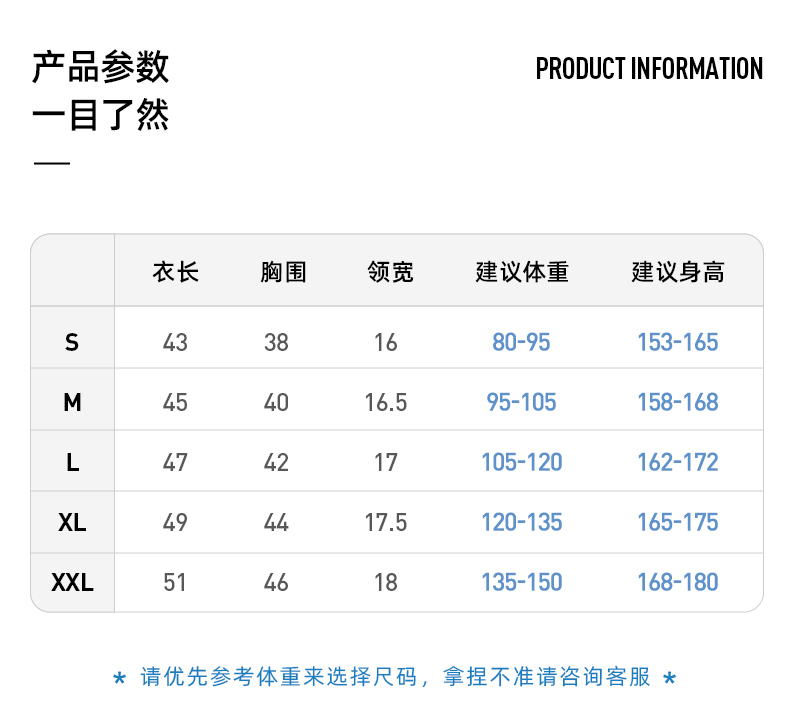Select the 建议身高 column header
Image resolution: width=790 pixels, height=717 pixels.
click(678, 272)
